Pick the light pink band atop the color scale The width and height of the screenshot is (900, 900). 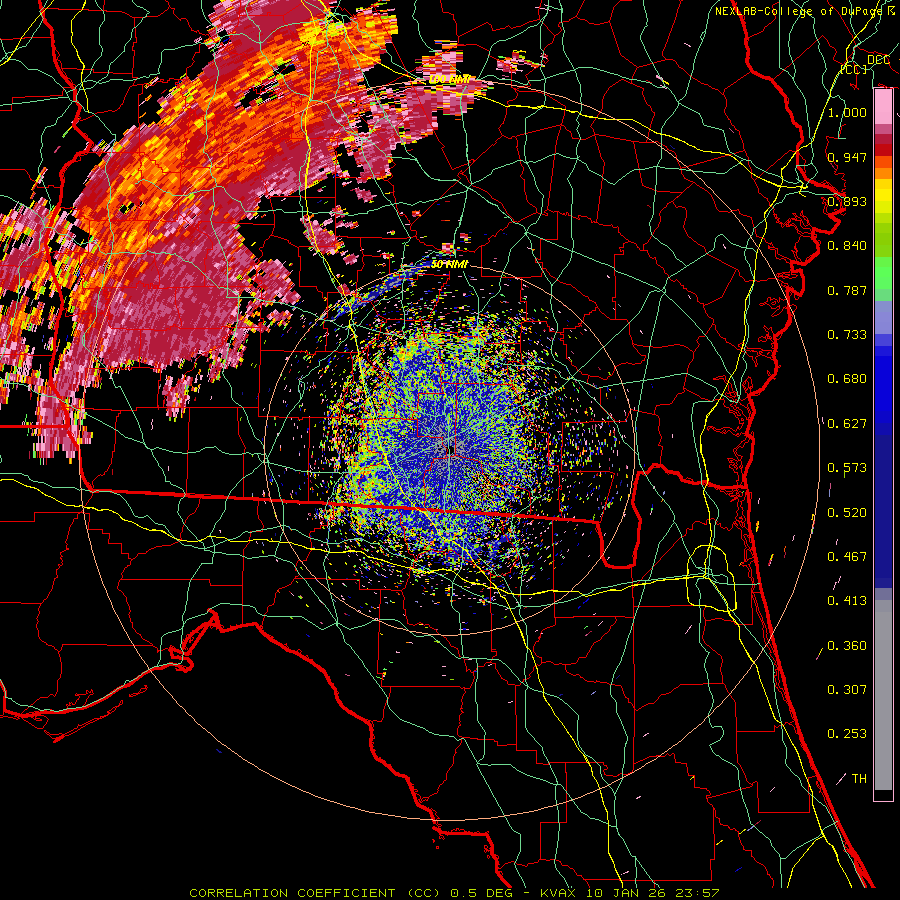point(883,107)
